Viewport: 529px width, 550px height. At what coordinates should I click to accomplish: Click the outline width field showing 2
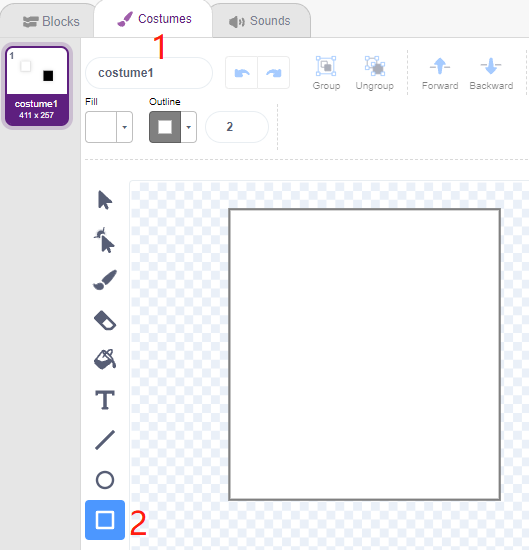point(237,127)
